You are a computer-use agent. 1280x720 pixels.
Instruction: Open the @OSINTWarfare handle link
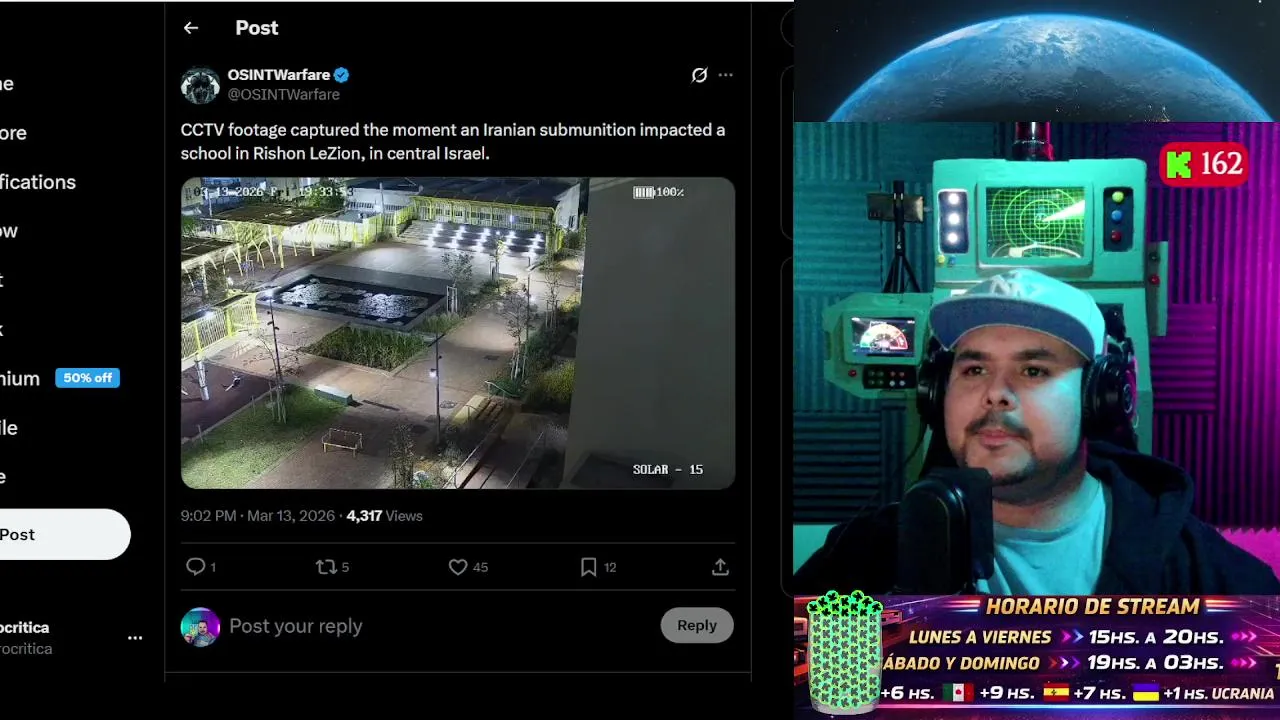(x=284, y=94)
